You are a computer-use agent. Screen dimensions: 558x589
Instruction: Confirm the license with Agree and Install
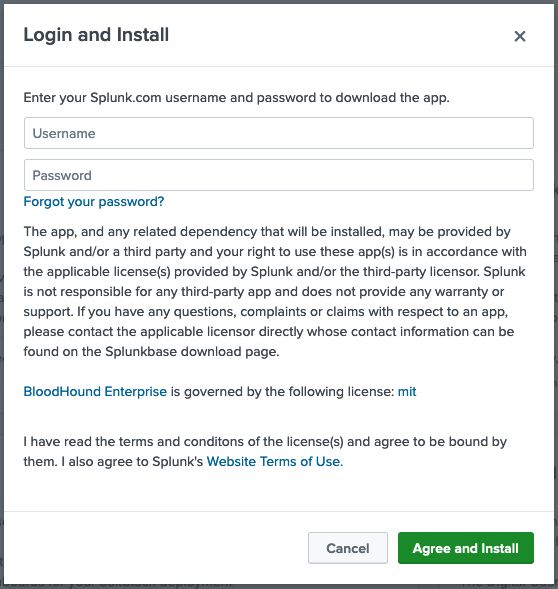point(466,548)
